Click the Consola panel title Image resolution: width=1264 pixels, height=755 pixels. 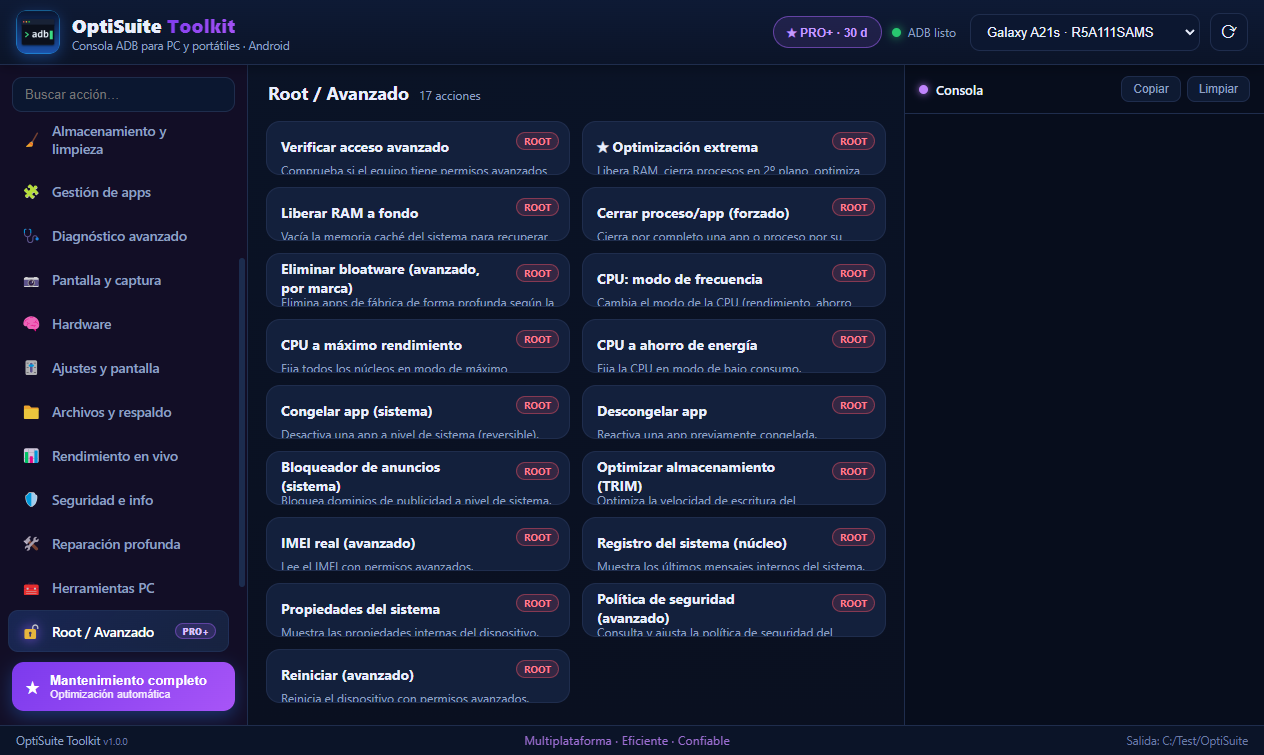959,90
